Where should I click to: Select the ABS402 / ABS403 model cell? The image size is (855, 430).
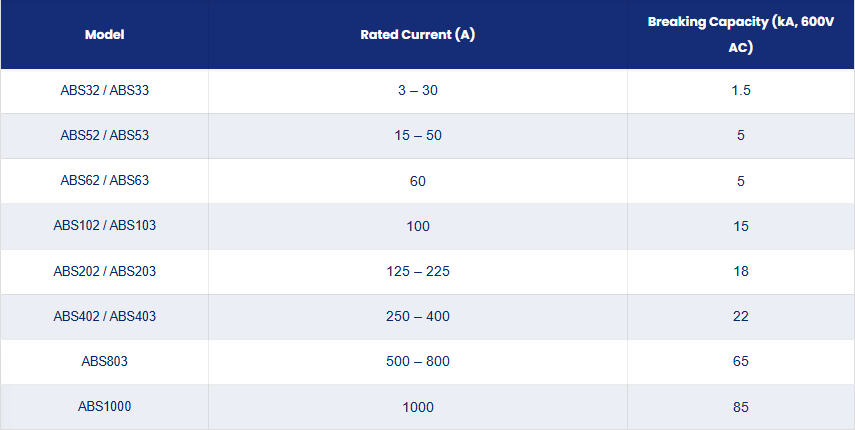[x=105, y=316]
